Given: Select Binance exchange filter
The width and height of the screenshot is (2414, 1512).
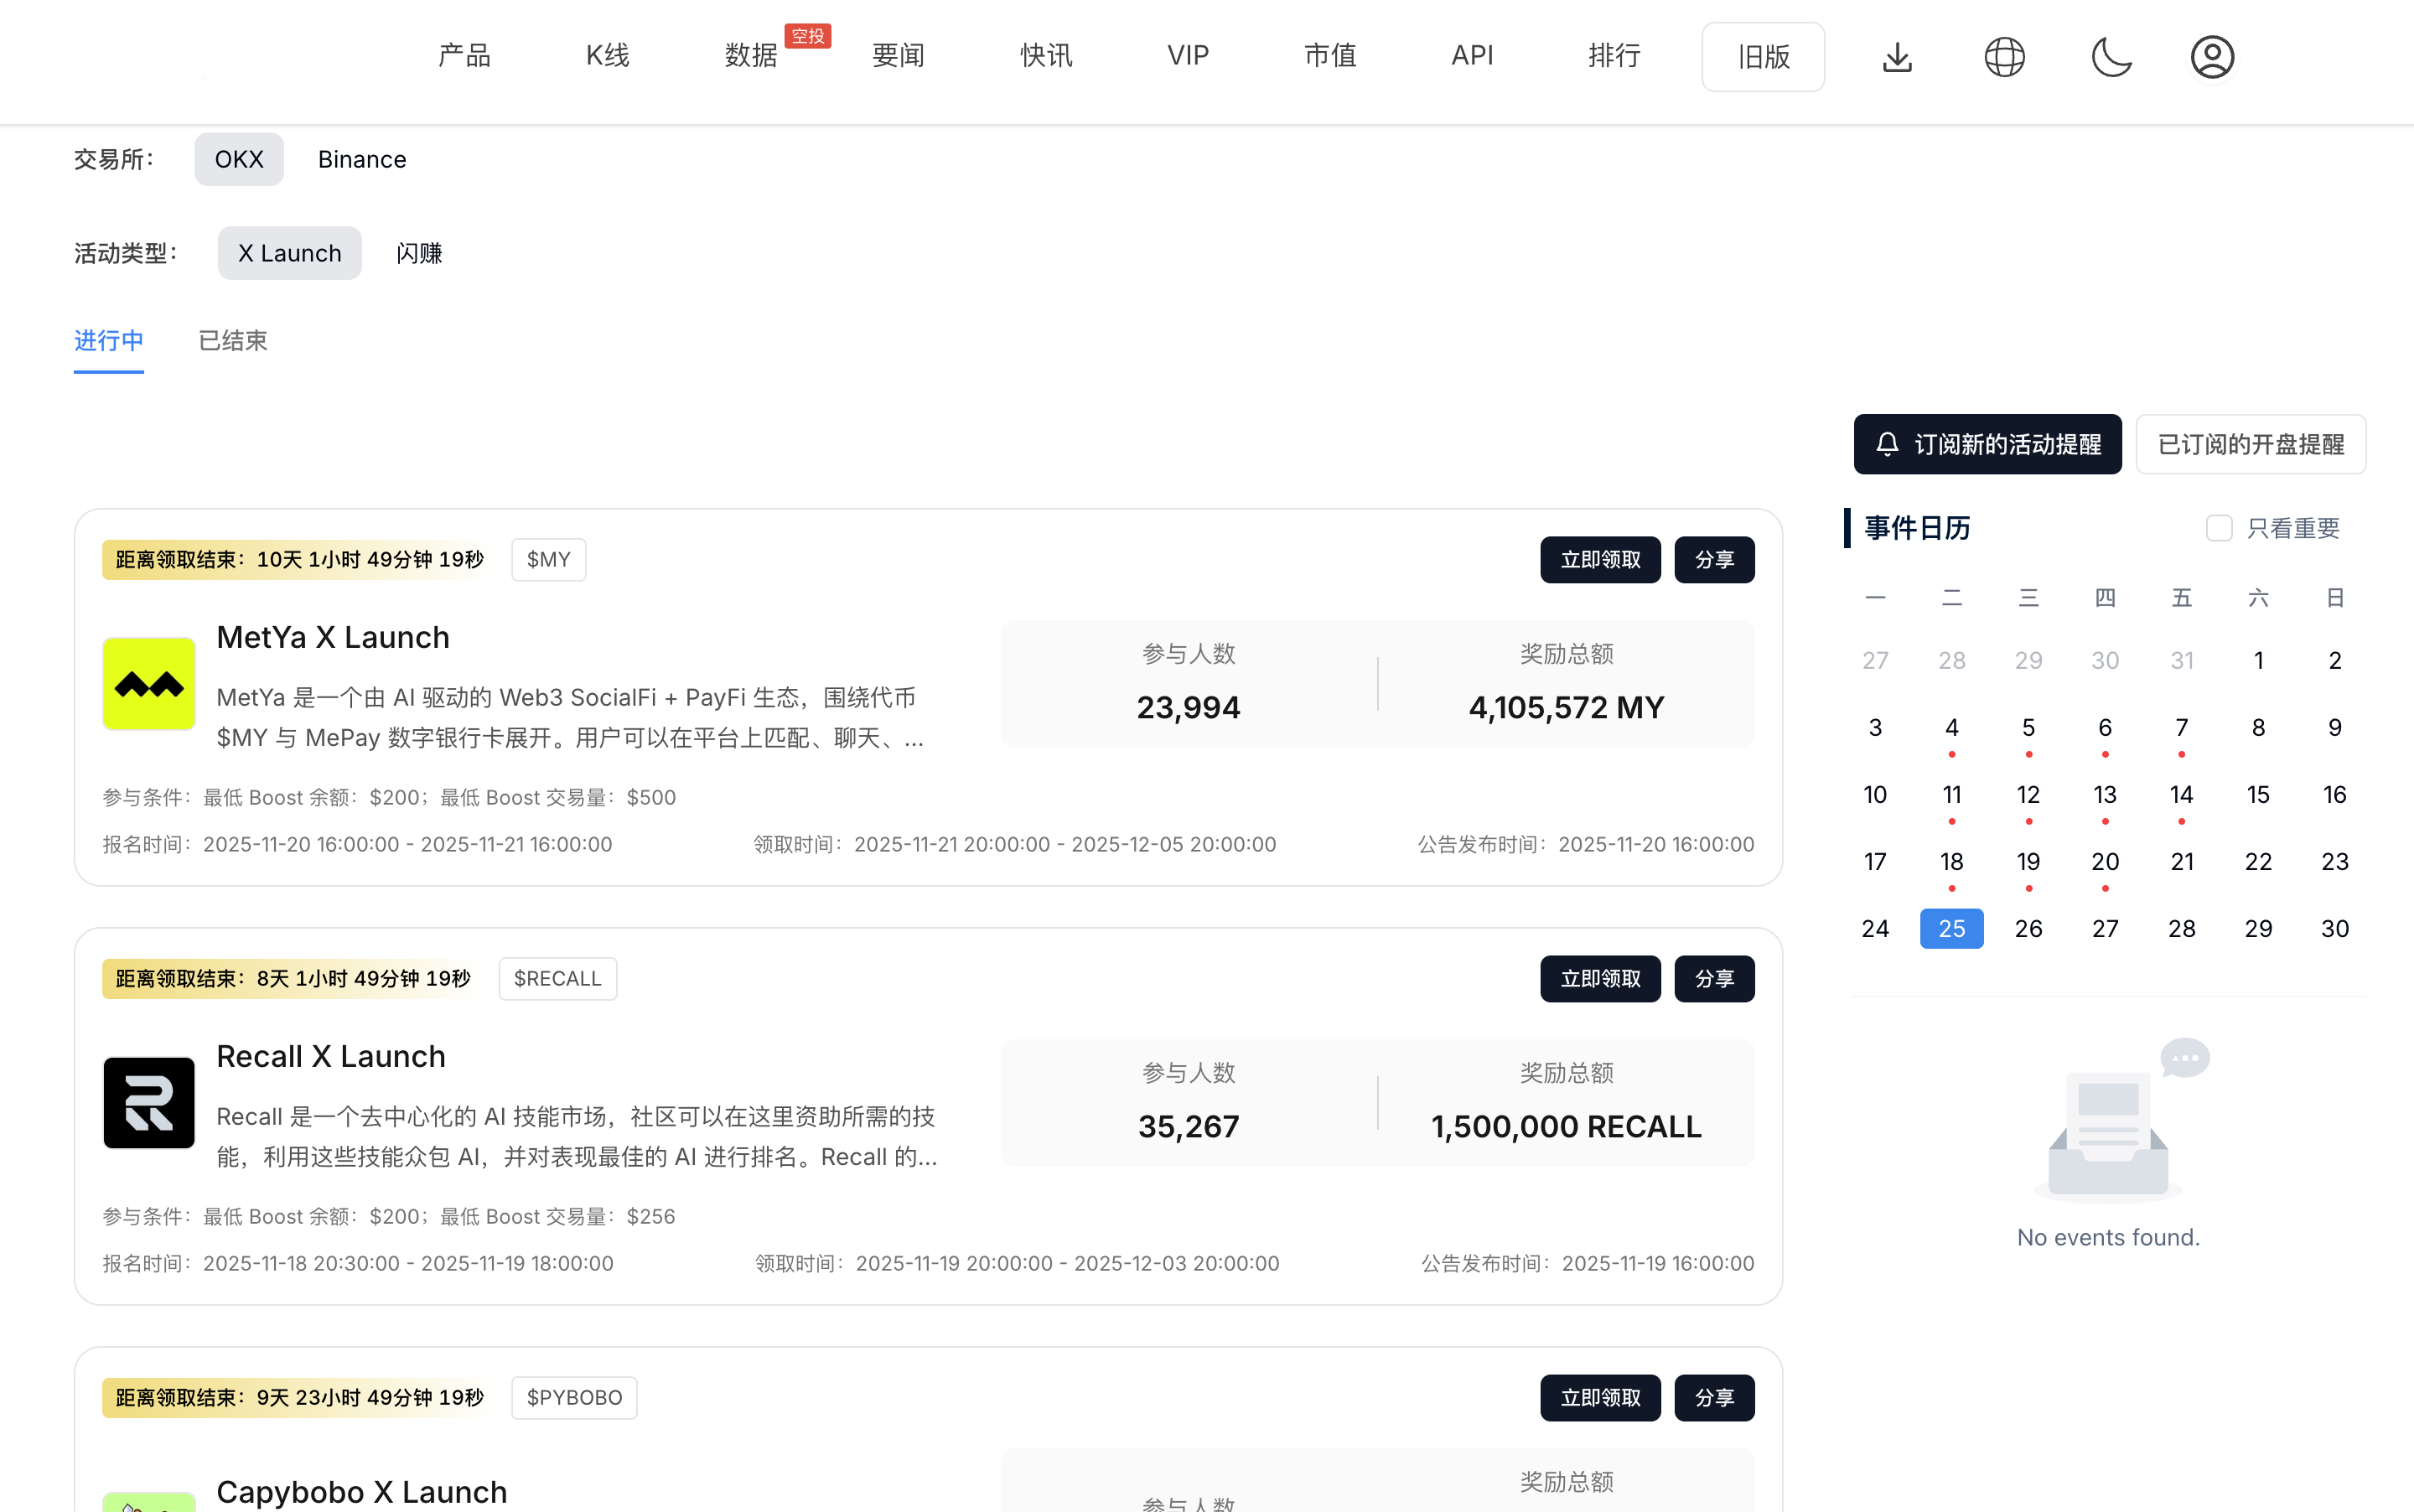Looking at the screenshot, I should pyautogui.click(x=362, y=159).
